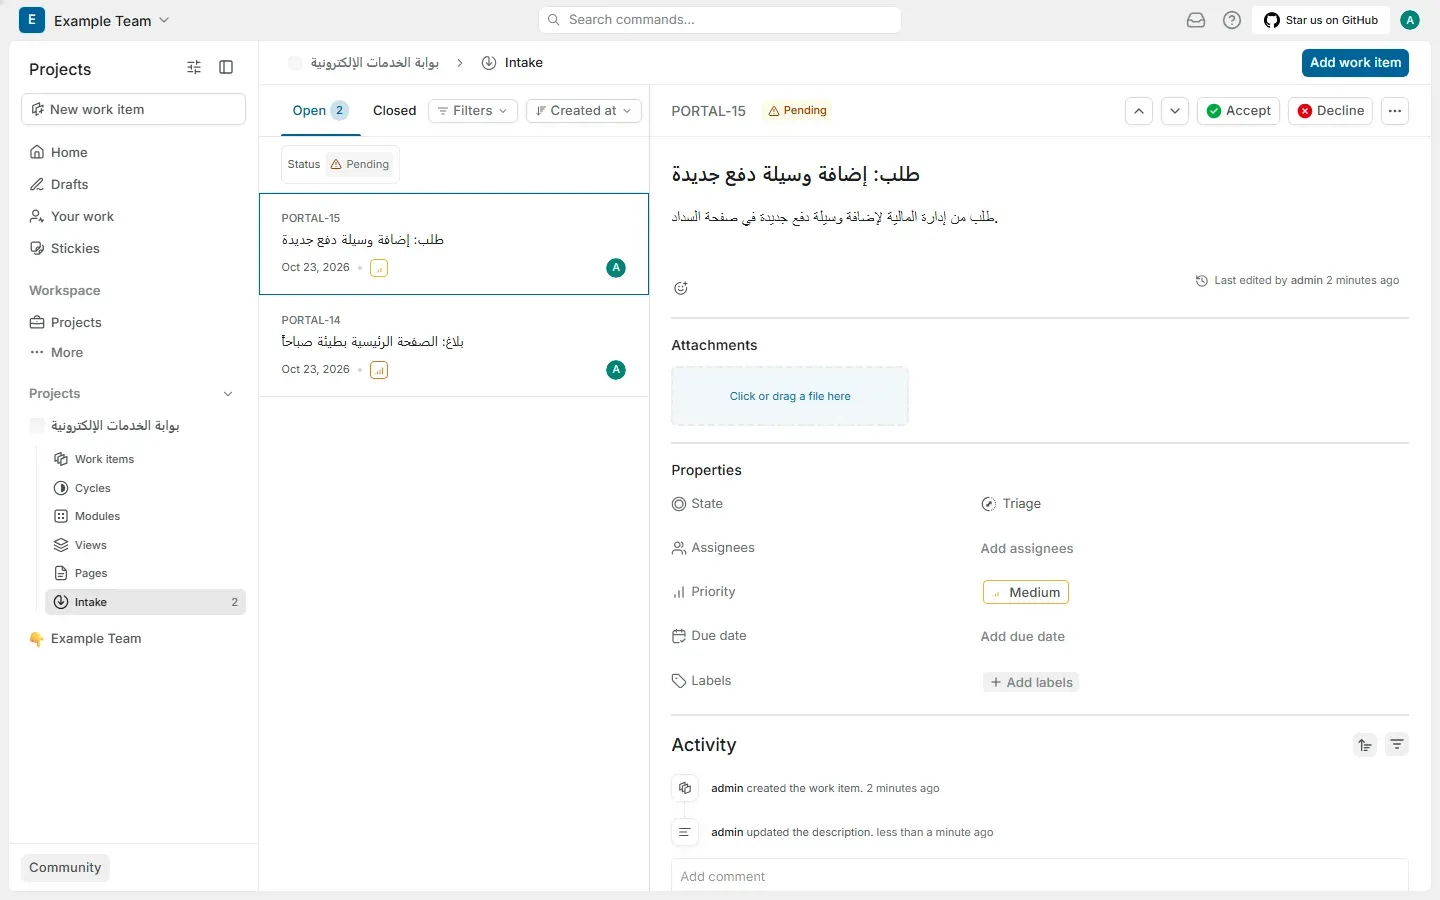Add an emoji reaction to the description
The image size is (1440, 900).
pos(681,288)
